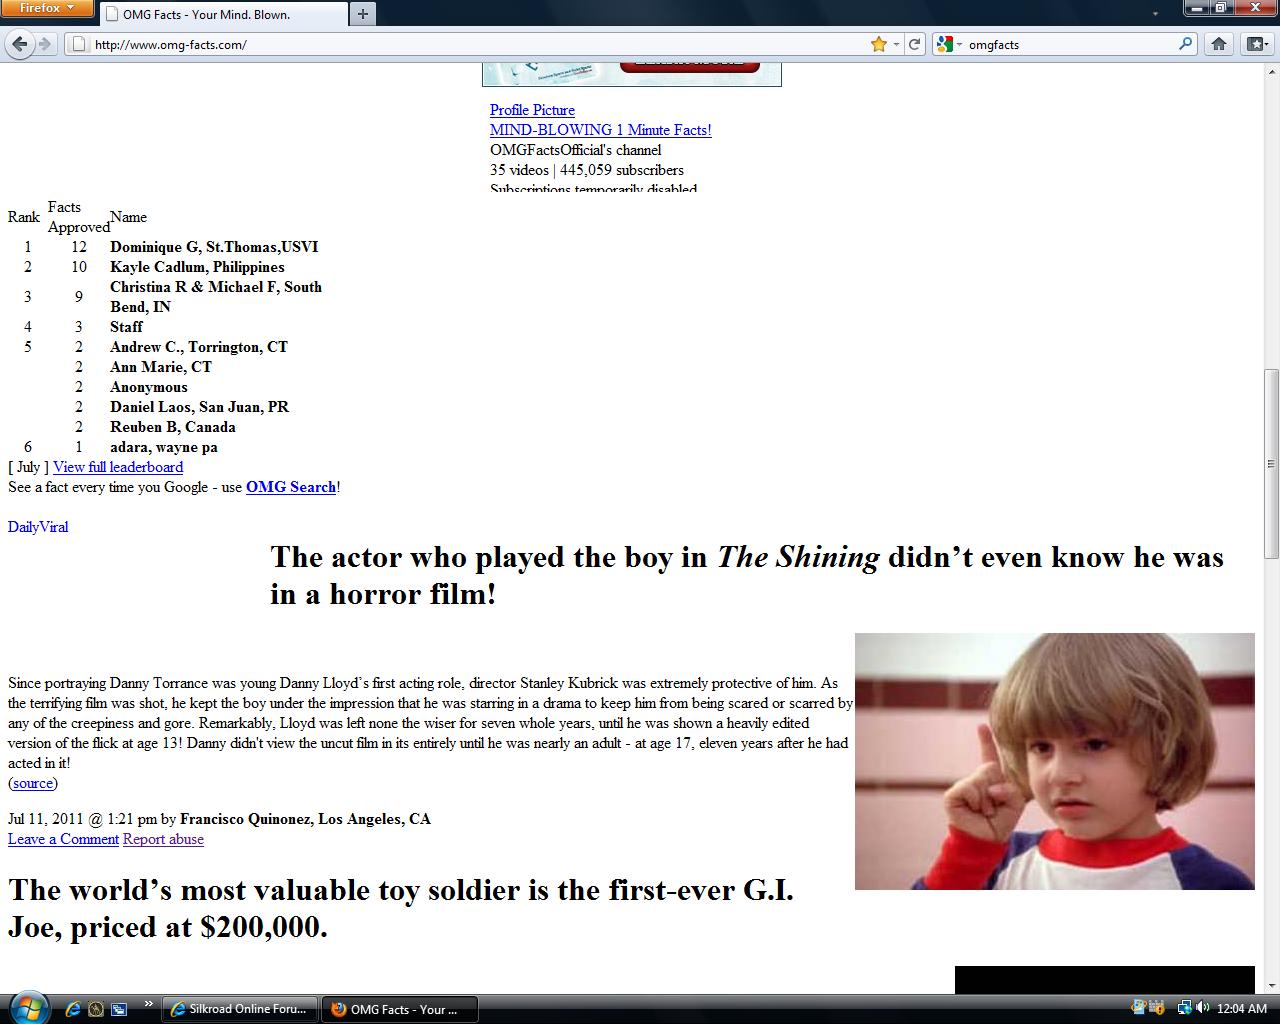Screen dimensions: 1280x1024
Task: Click the Forward navigation arrow
Action: click(x=45, y=44)
